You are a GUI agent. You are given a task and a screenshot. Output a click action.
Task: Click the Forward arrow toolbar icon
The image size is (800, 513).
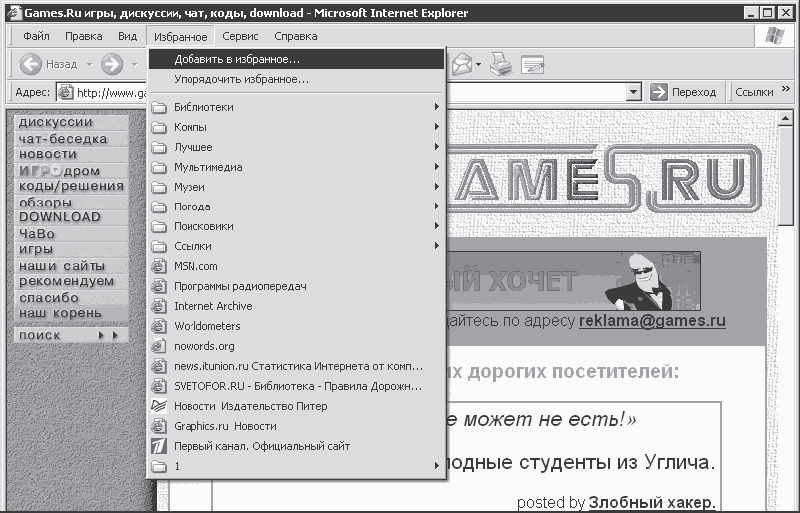coord(112,64)
